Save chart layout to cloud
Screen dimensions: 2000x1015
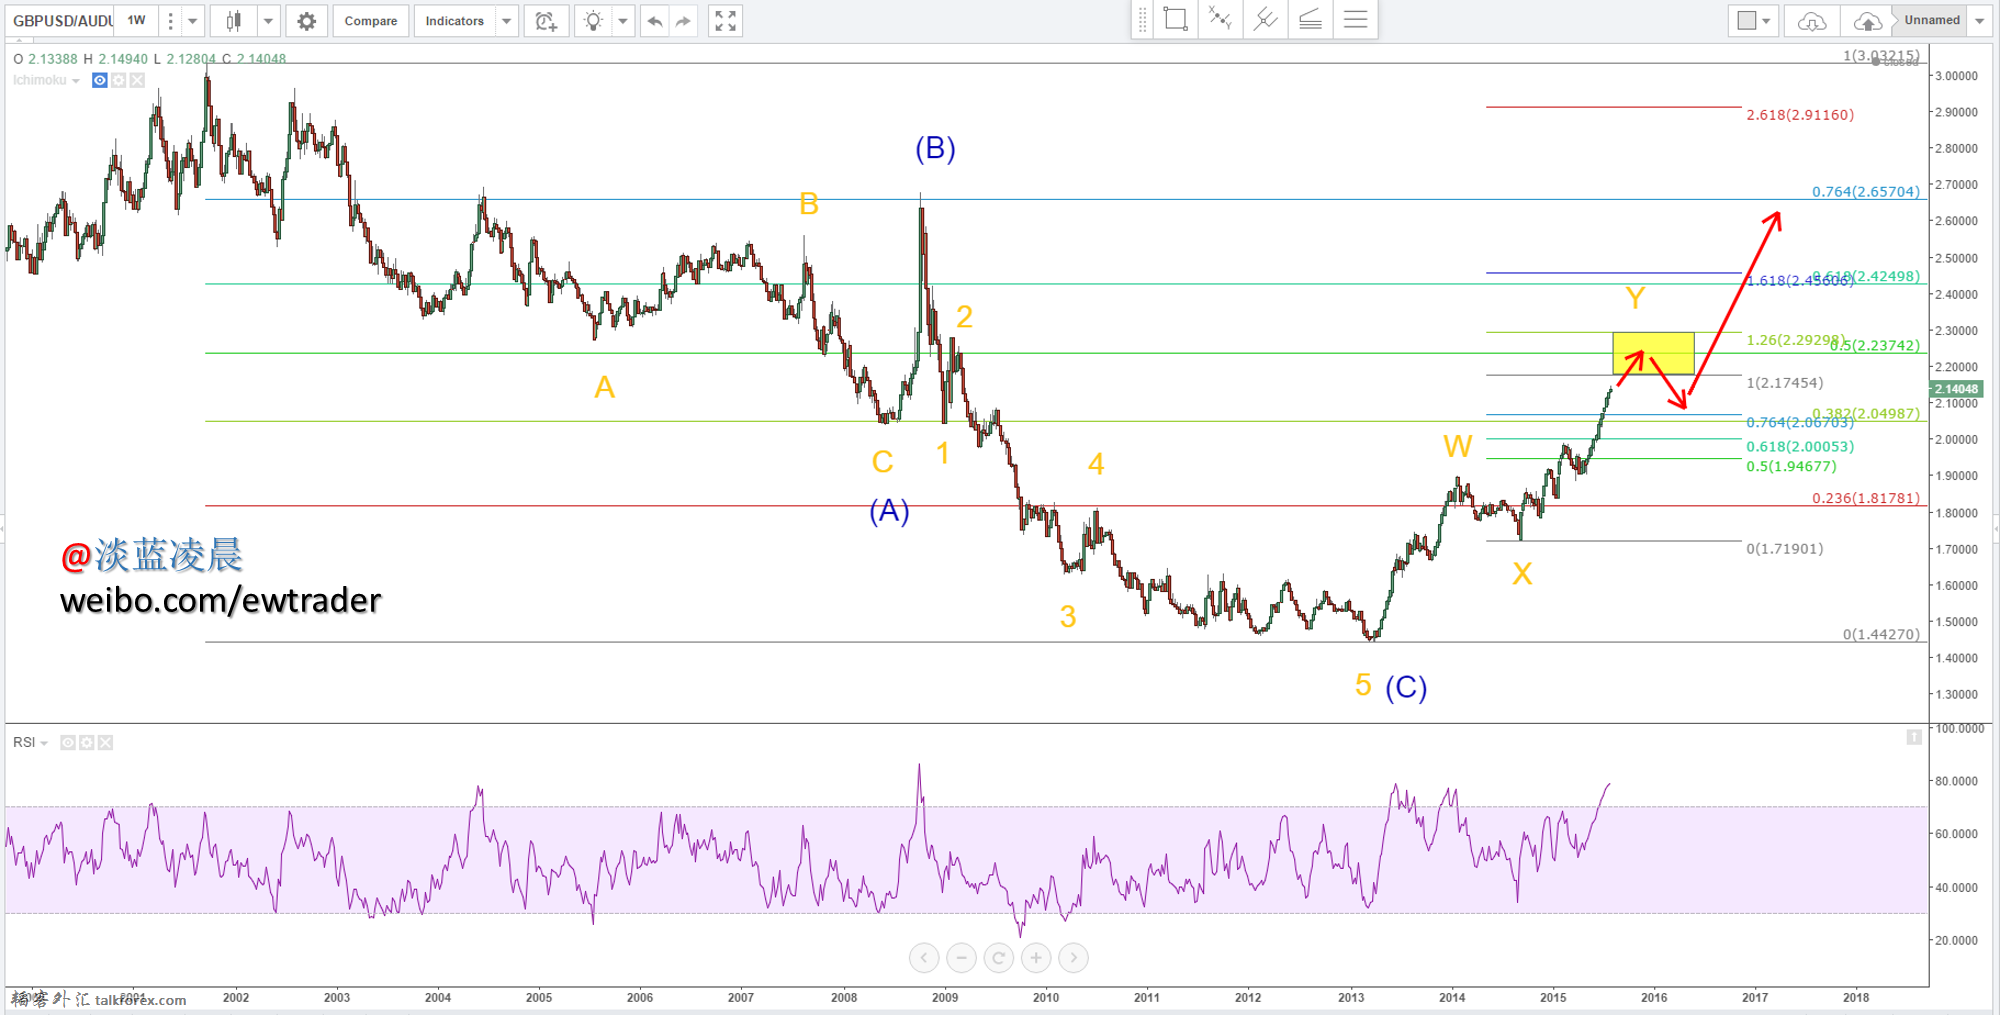pyautogui.click(x=1867, y=21)
